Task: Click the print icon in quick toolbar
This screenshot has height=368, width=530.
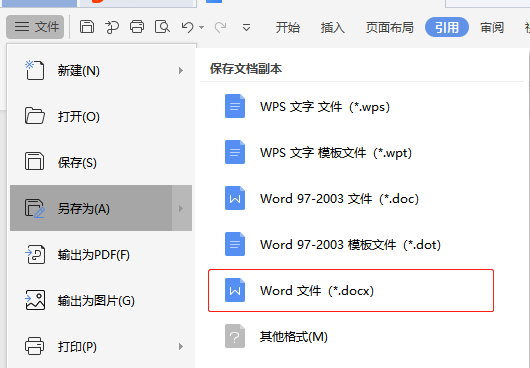Action: click(137, 27)
